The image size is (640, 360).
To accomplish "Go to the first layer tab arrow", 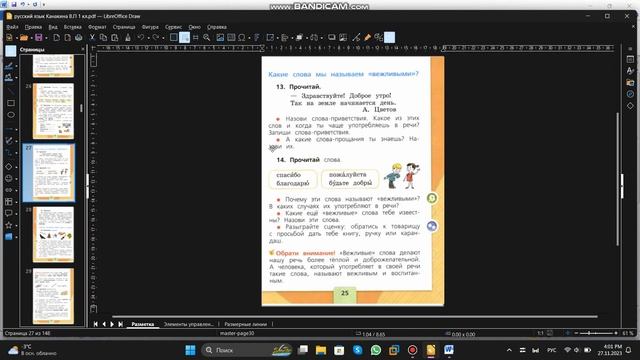I will tap(96, 324).
